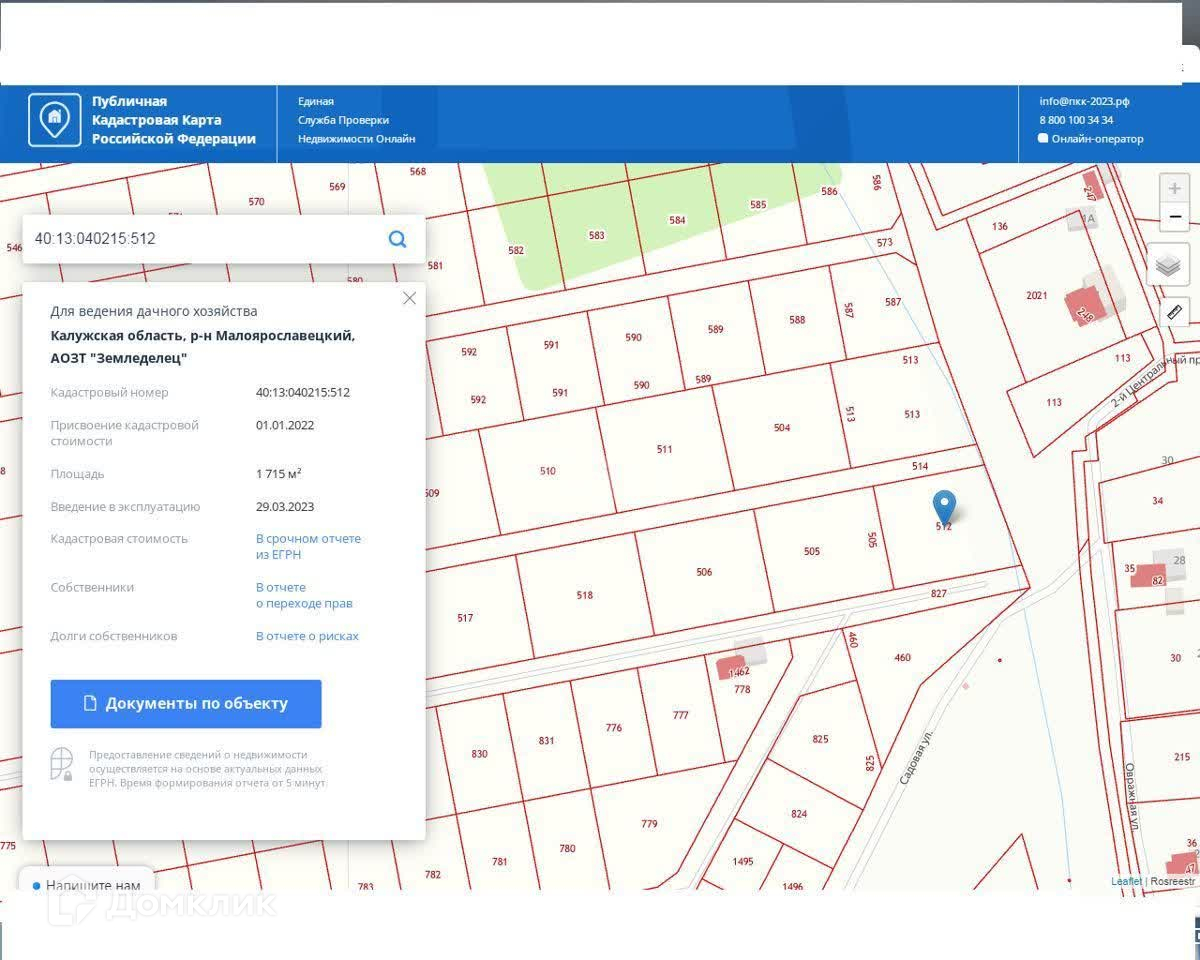Viewport: 1200px width, 960px height.
Task: Click the cadastral map logo icon
Action: tap(54, 120)
